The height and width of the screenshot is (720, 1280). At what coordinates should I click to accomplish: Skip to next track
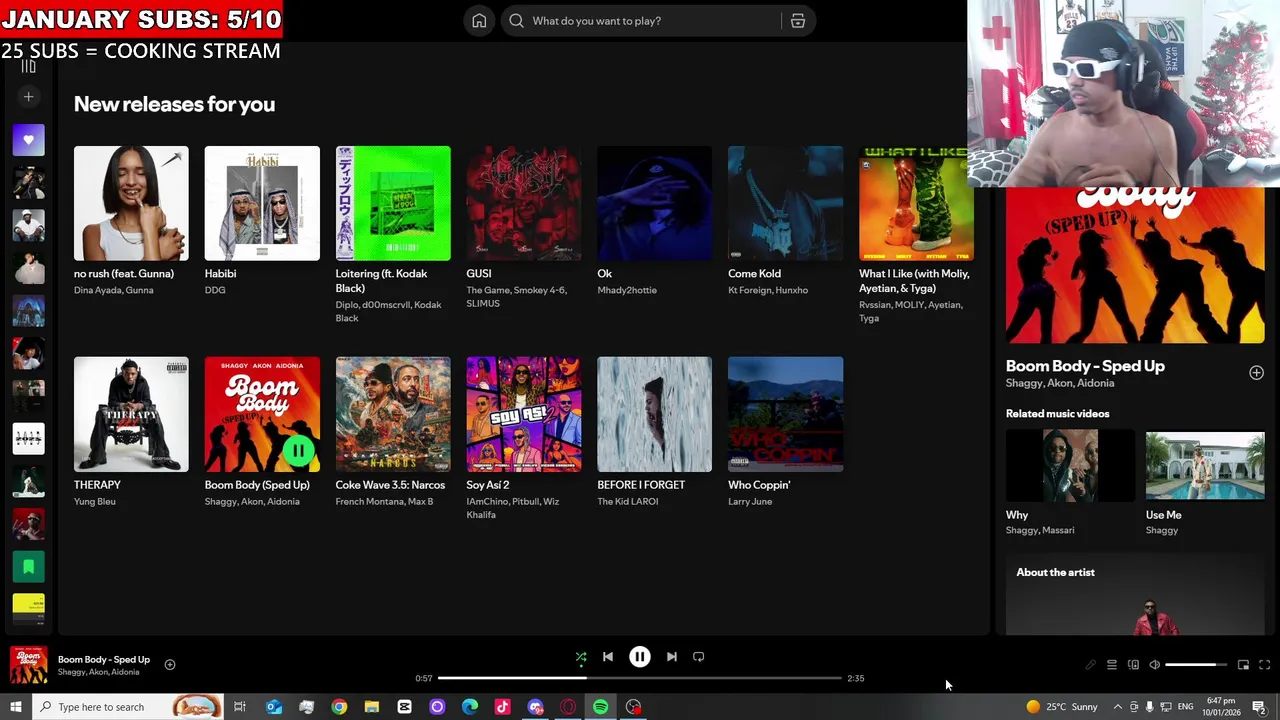pyautogui.click(x=672, y=657)
